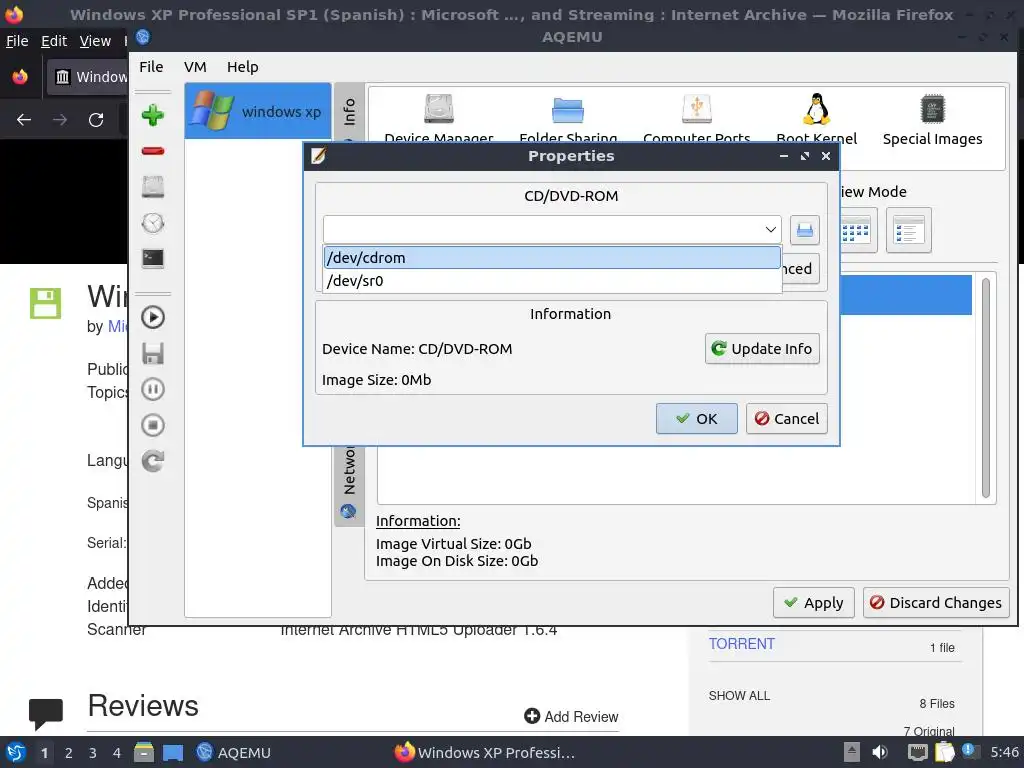The height and width of the screenshot is (768, 1024).
Task: Start the VM with the play icon
Action: (x=153, y=317)
